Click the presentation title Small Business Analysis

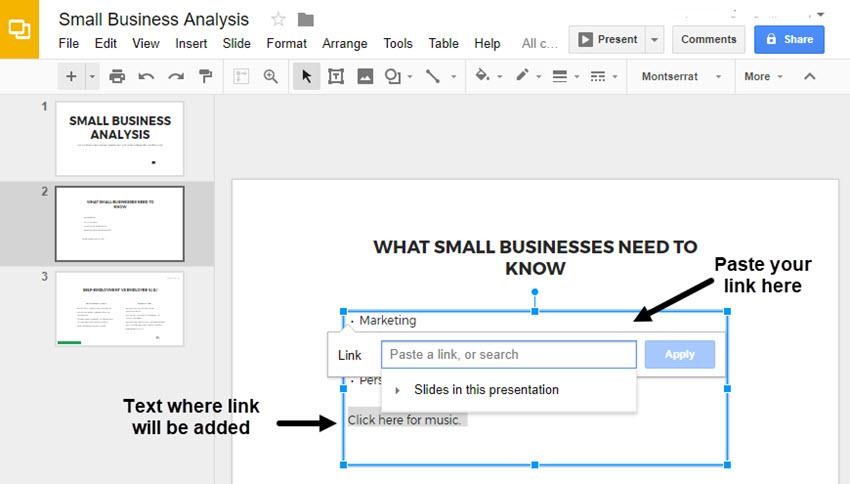(x=153, y=20)
